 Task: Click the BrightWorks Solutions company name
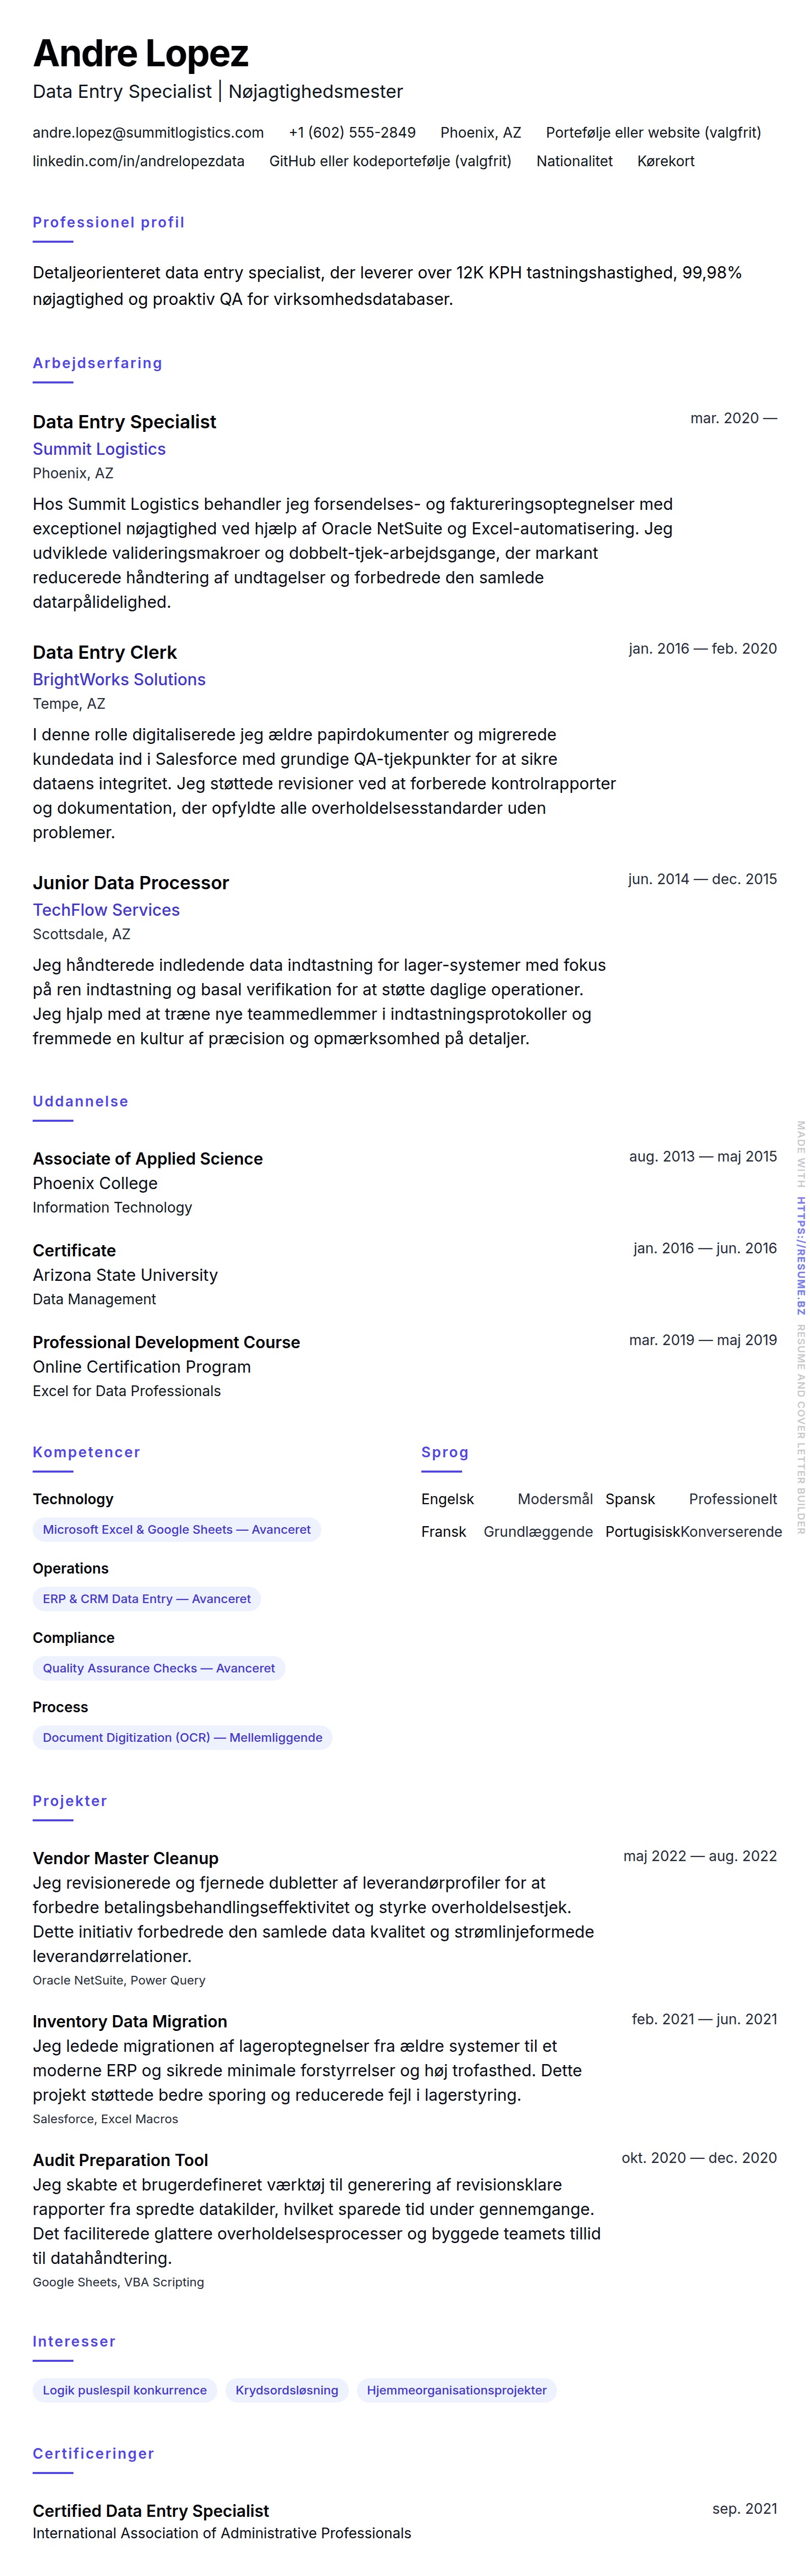119,679
